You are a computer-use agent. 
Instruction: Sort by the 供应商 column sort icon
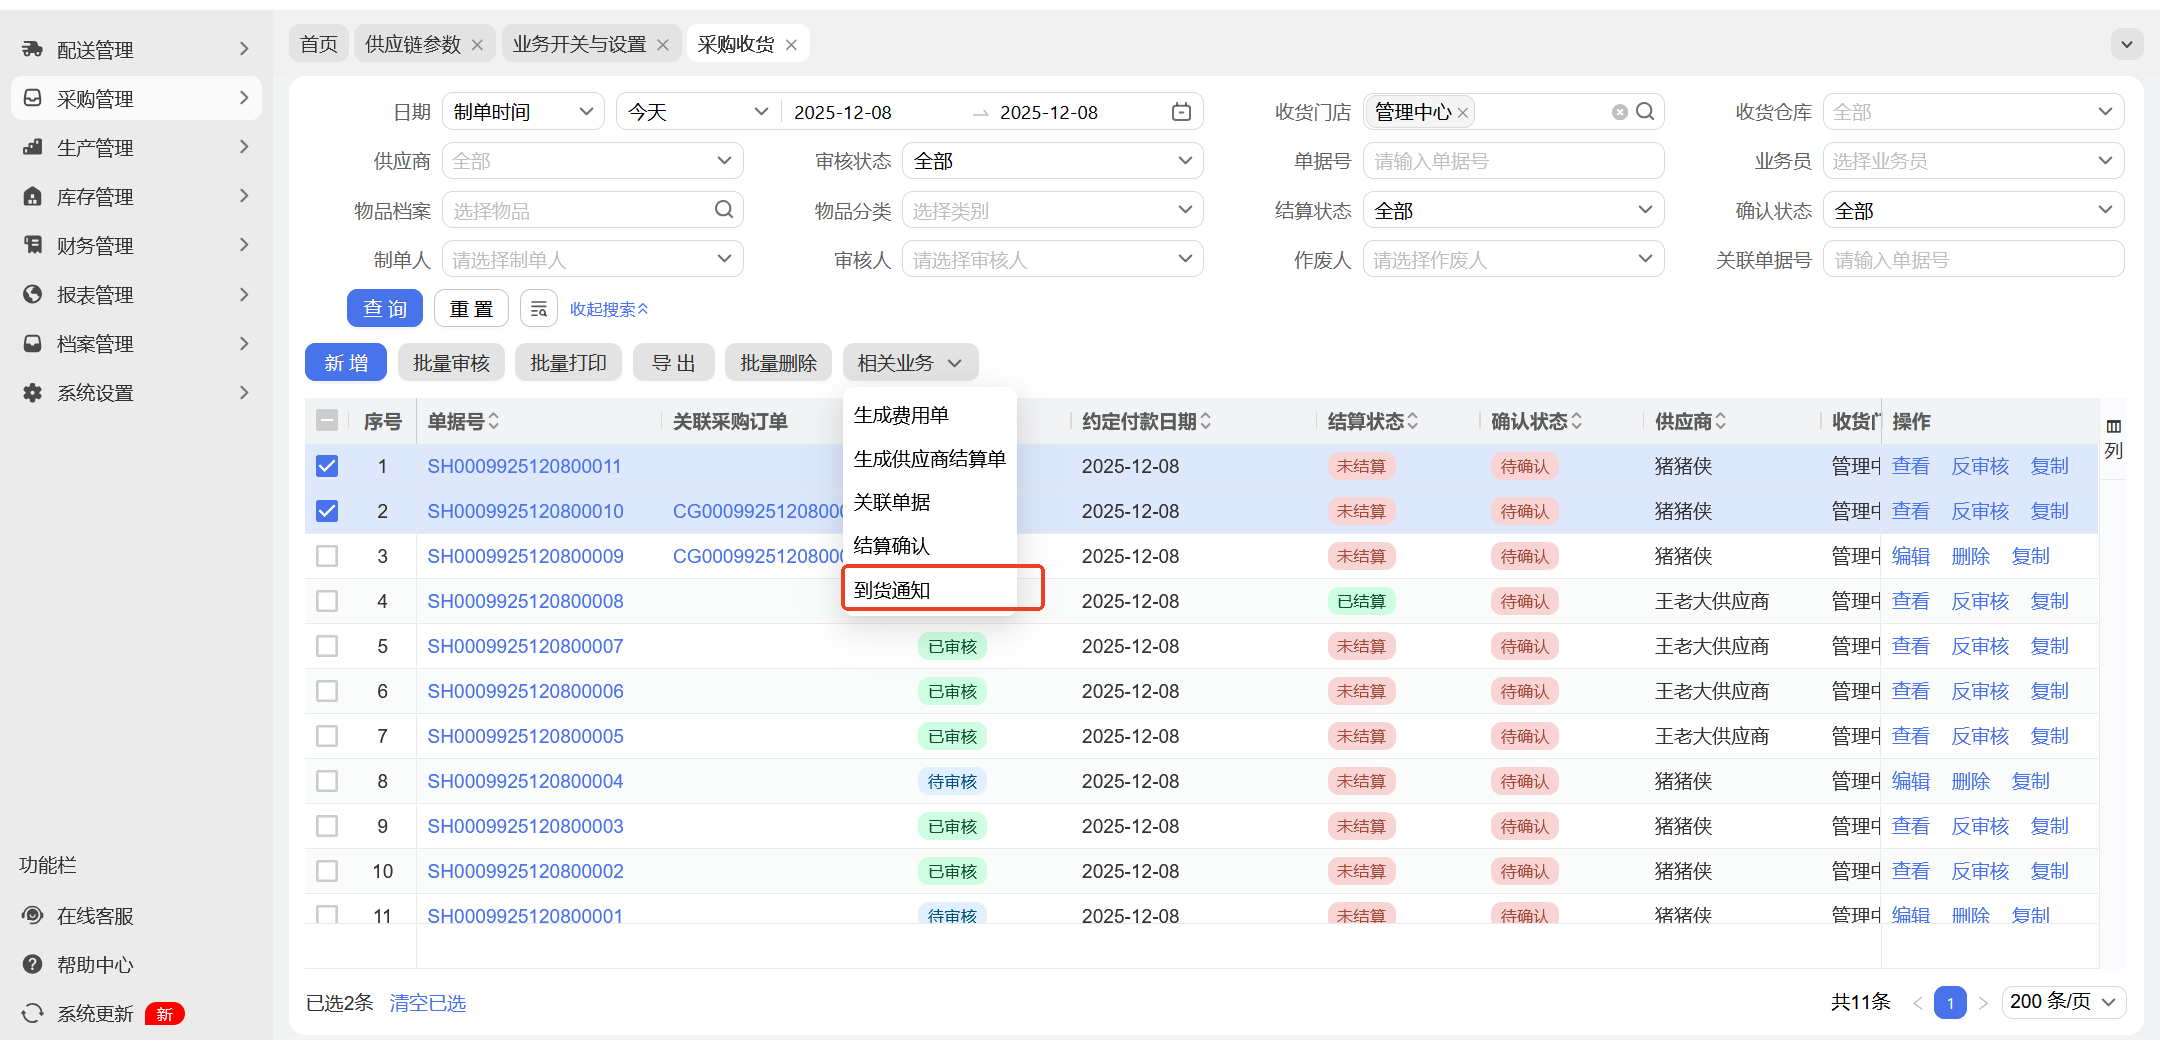pos(1721,422)
